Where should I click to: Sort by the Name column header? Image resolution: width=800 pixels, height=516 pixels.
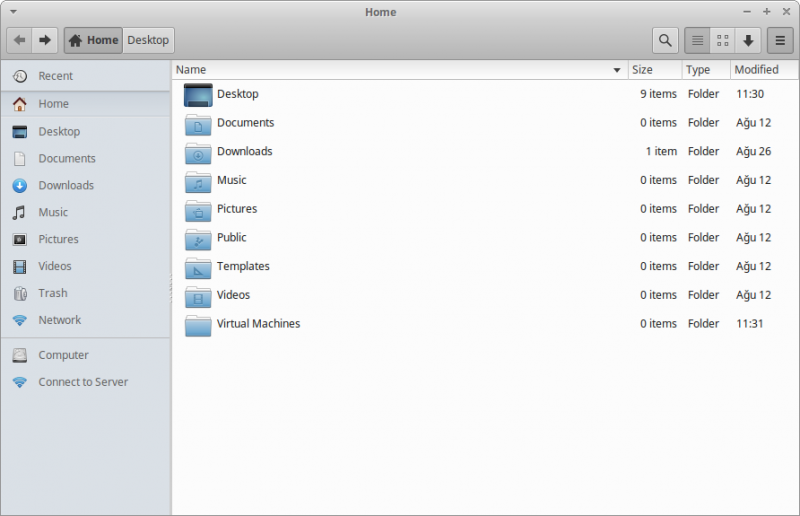[399, 70]
